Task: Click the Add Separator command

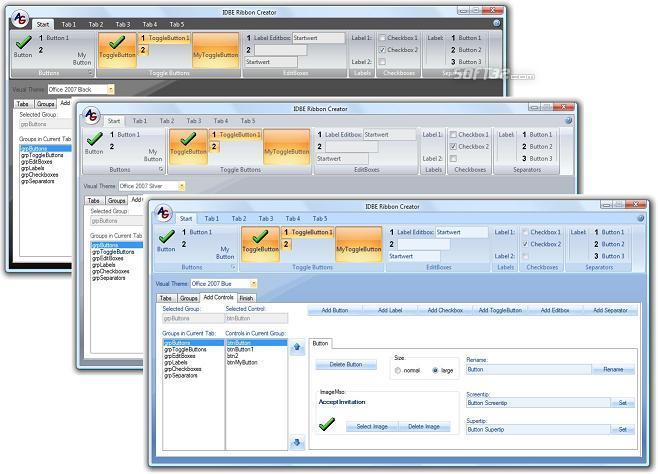Action: (x=610, y=310)
